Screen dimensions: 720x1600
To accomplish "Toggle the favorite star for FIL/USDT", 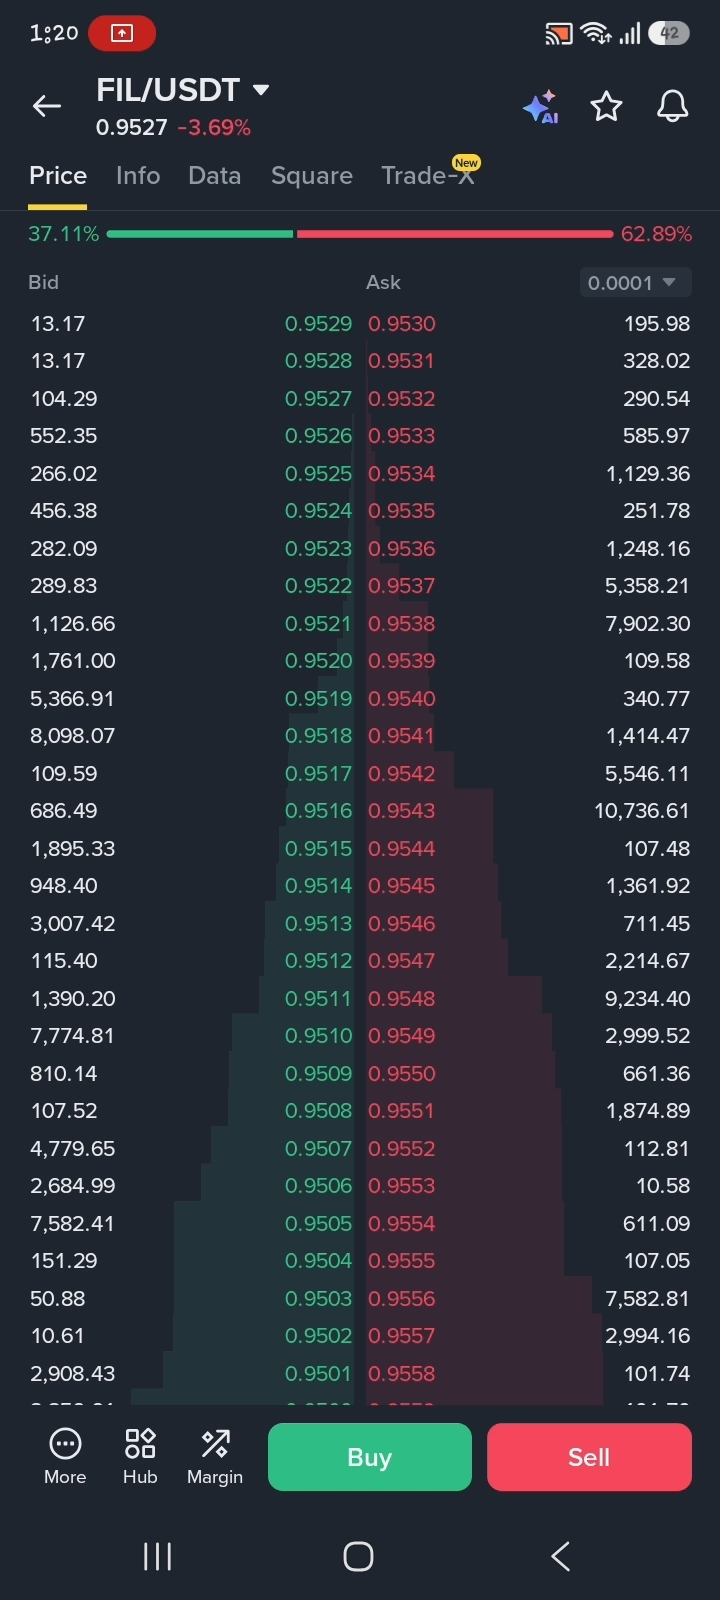I will (x=606, y=106).
